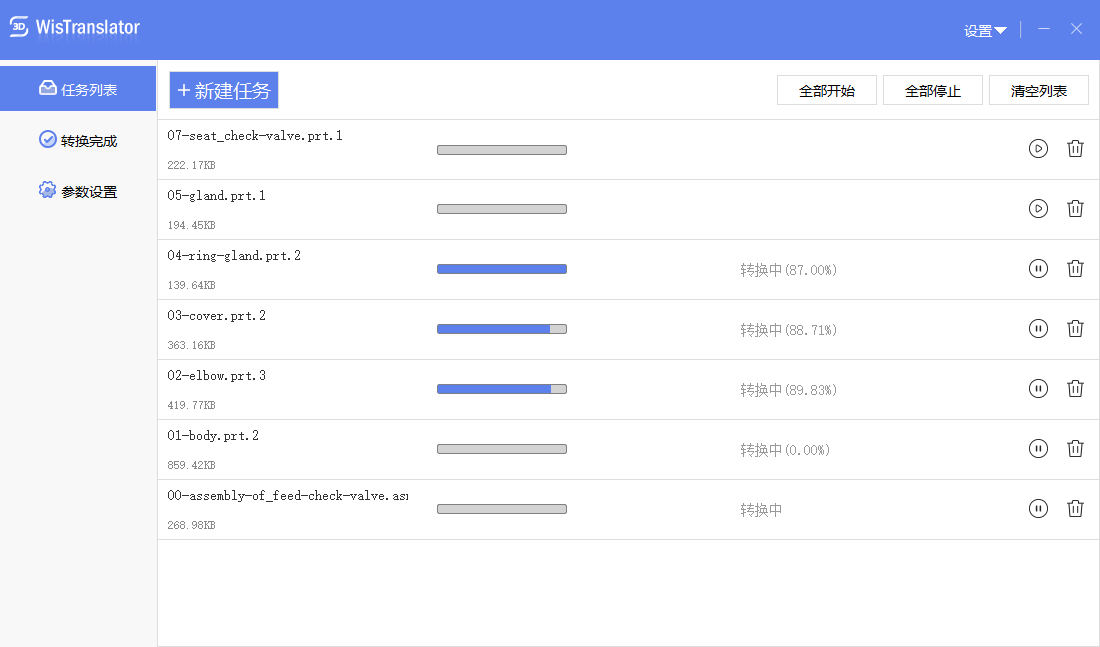Start conversion of 05-gland.prt.1

(1038, 208)
